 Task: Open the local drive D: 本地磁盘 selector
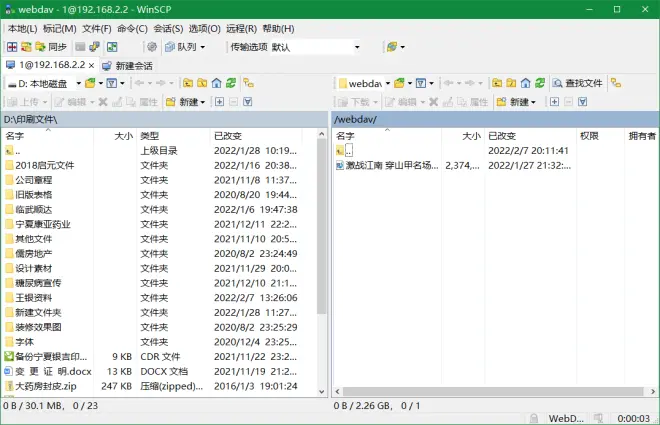(x=44, y=83)
